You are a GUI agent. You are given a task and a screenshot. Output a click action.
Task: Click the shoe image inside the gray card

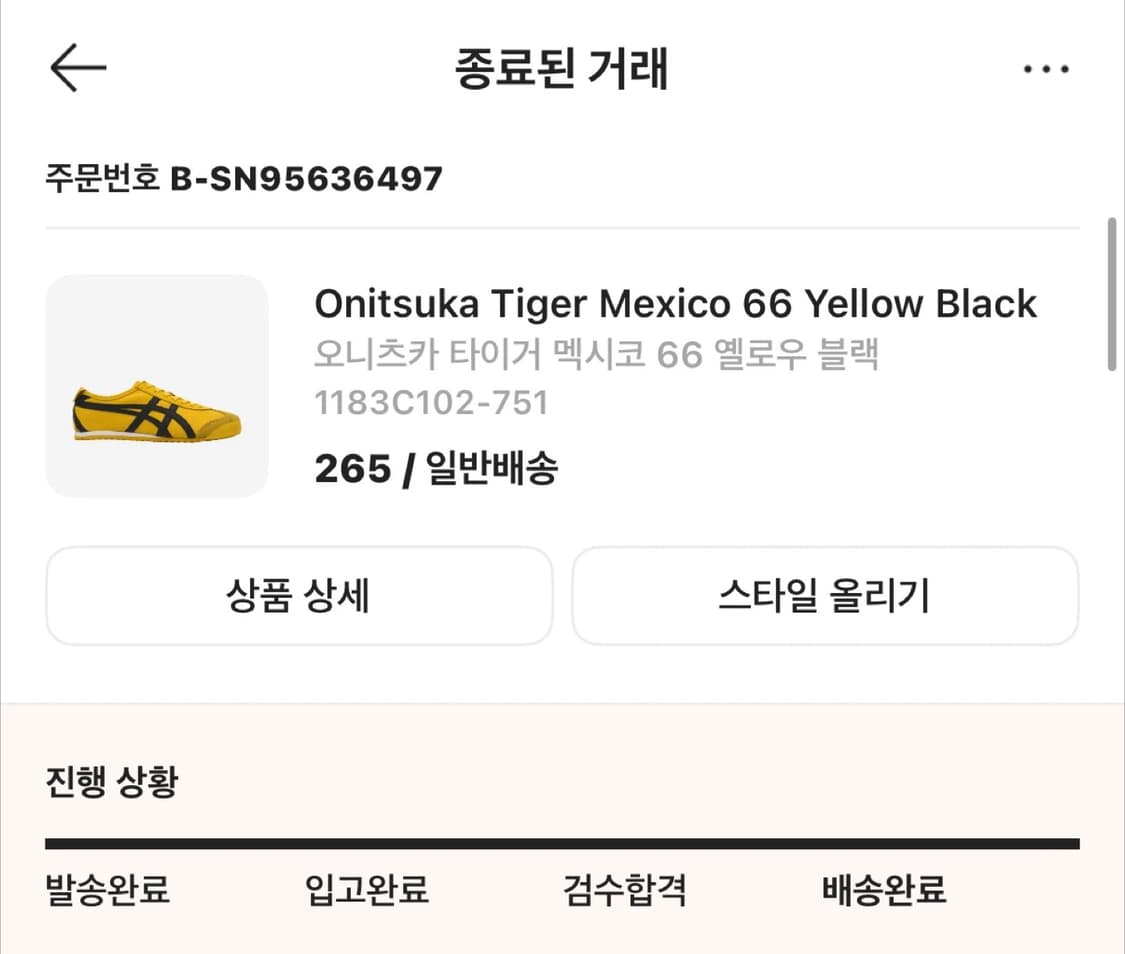[155, 410]
